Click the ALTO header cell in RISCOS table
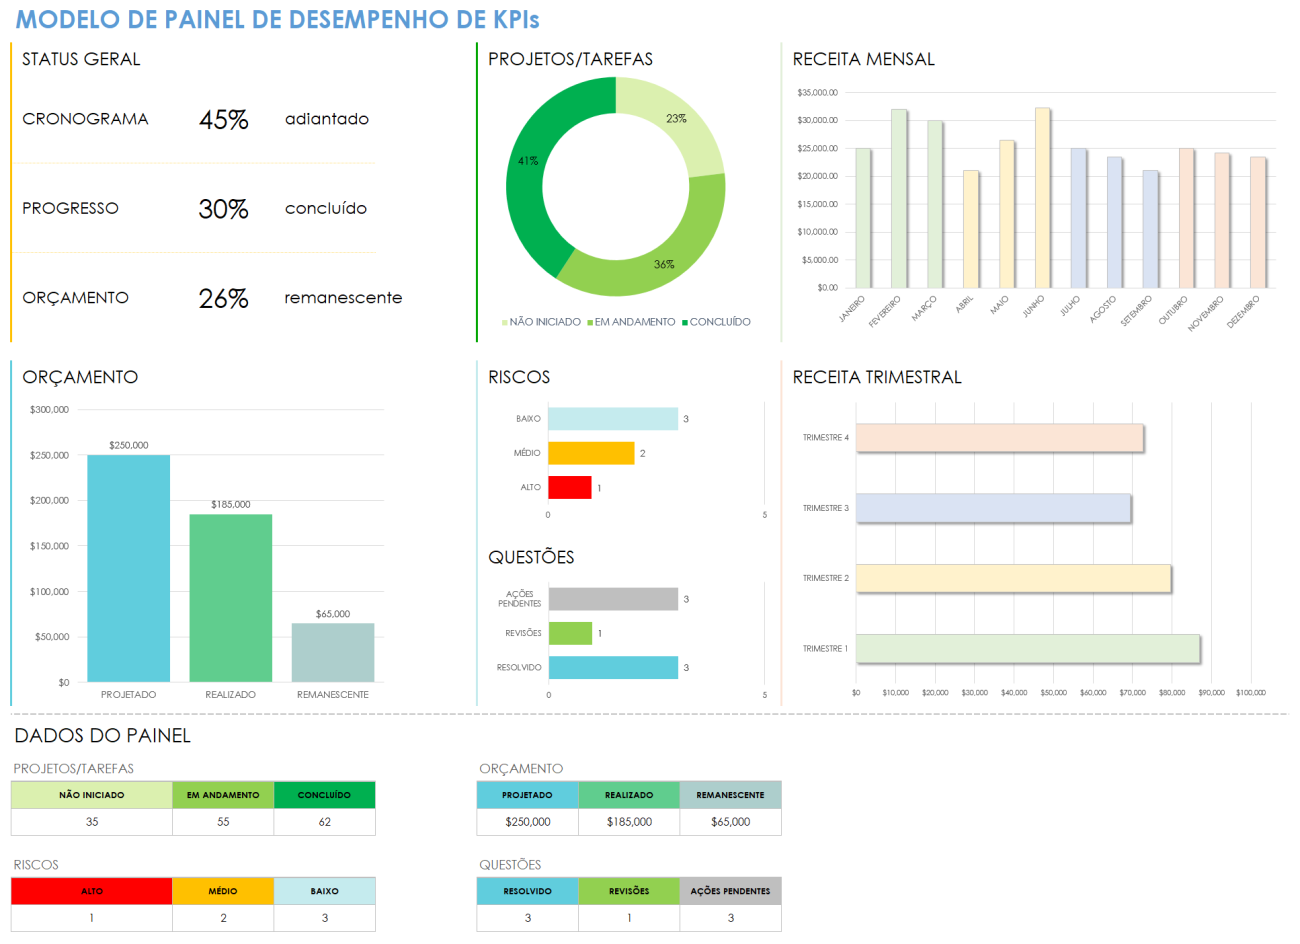The image size is (1300, 944). (x=90, y=890)
